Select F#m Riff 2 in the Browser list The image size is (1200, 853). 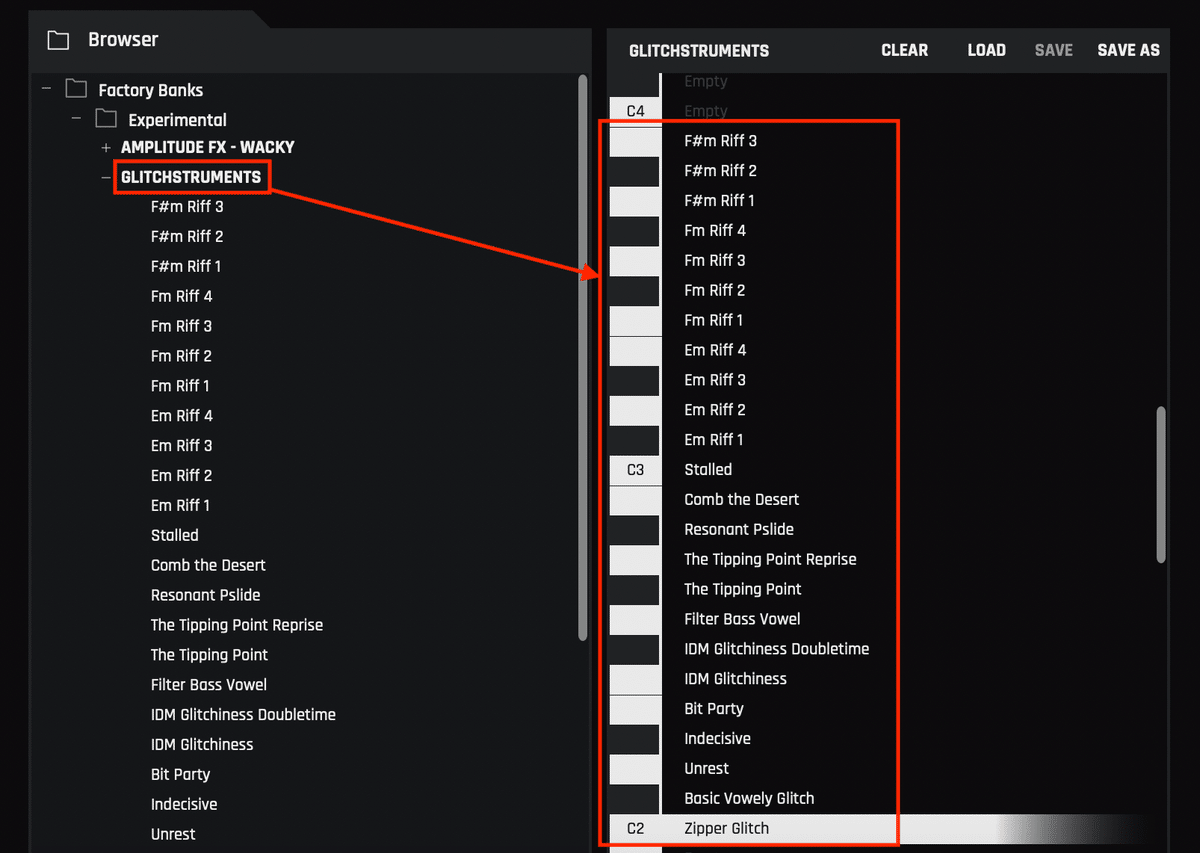(x=187, y=237)
